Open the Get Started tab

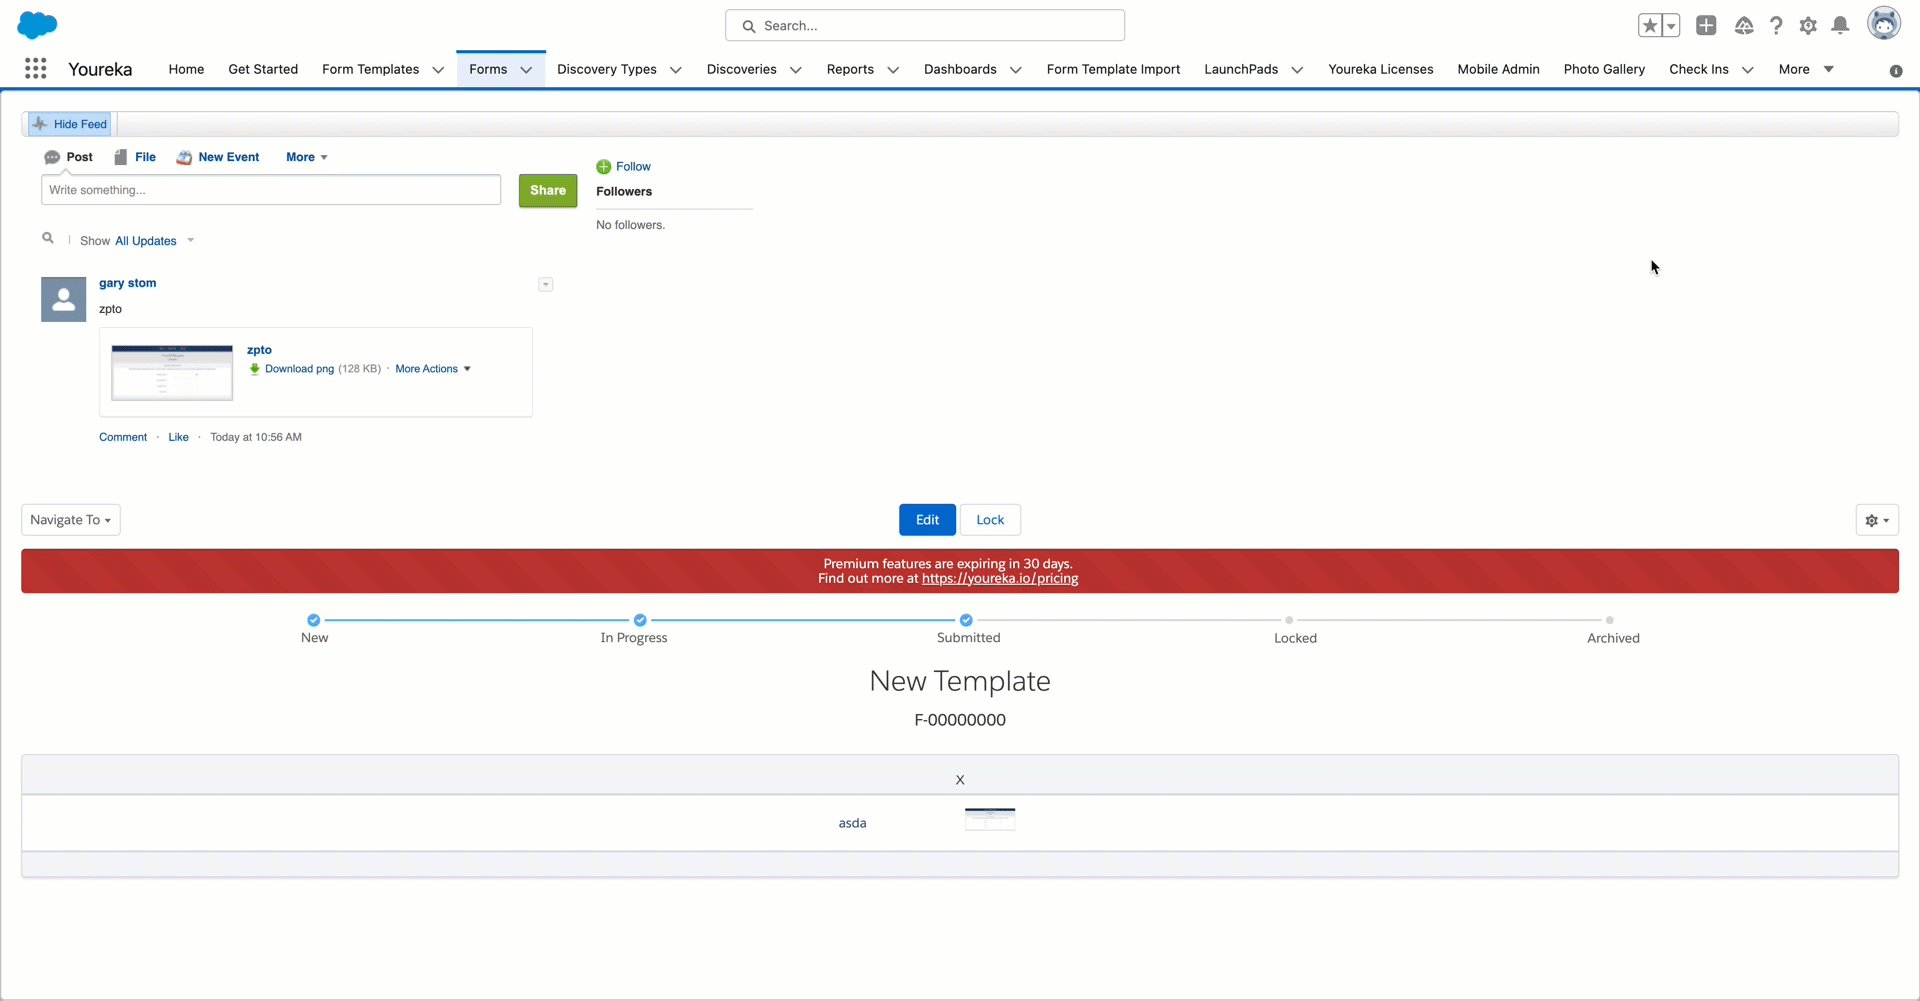tap(263, 69)
